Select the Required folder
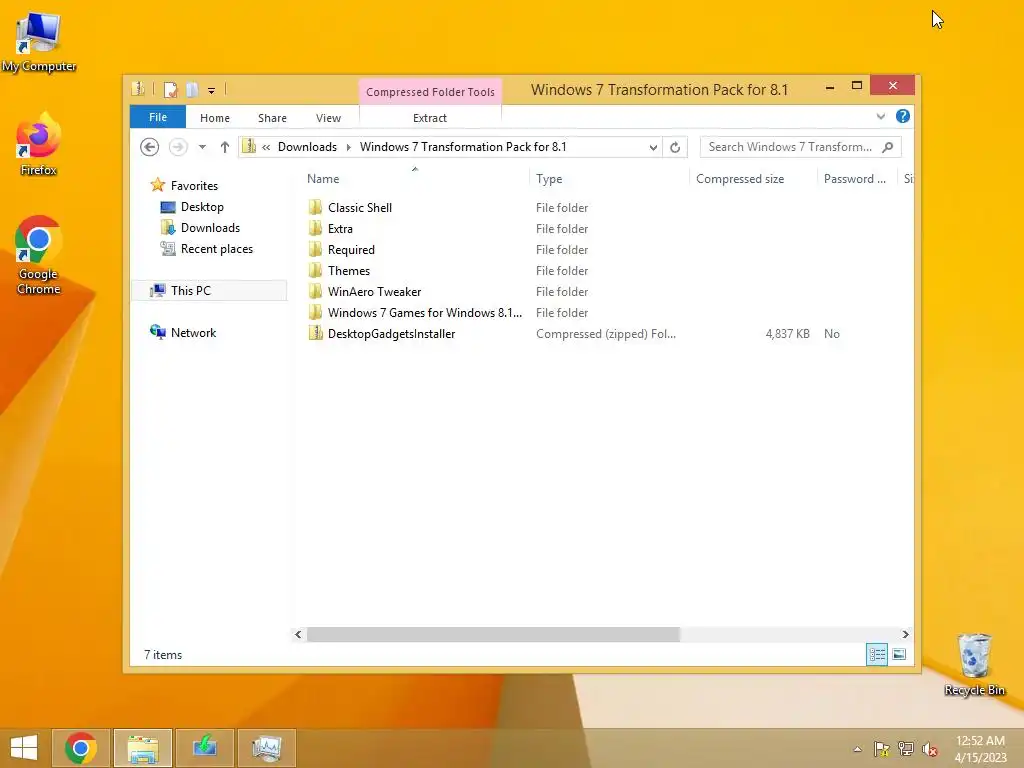 coord(351,249)
